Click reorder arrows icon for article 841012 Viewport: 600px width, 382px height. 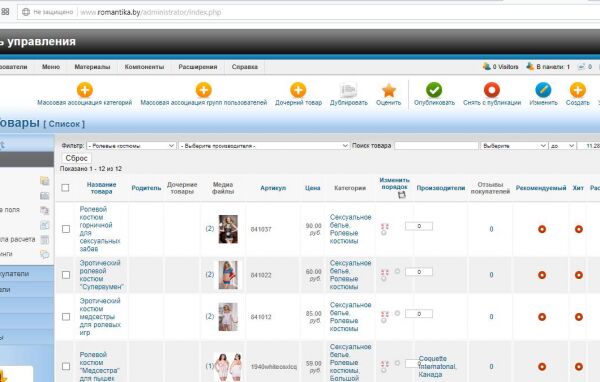click(x=385, y=314)
